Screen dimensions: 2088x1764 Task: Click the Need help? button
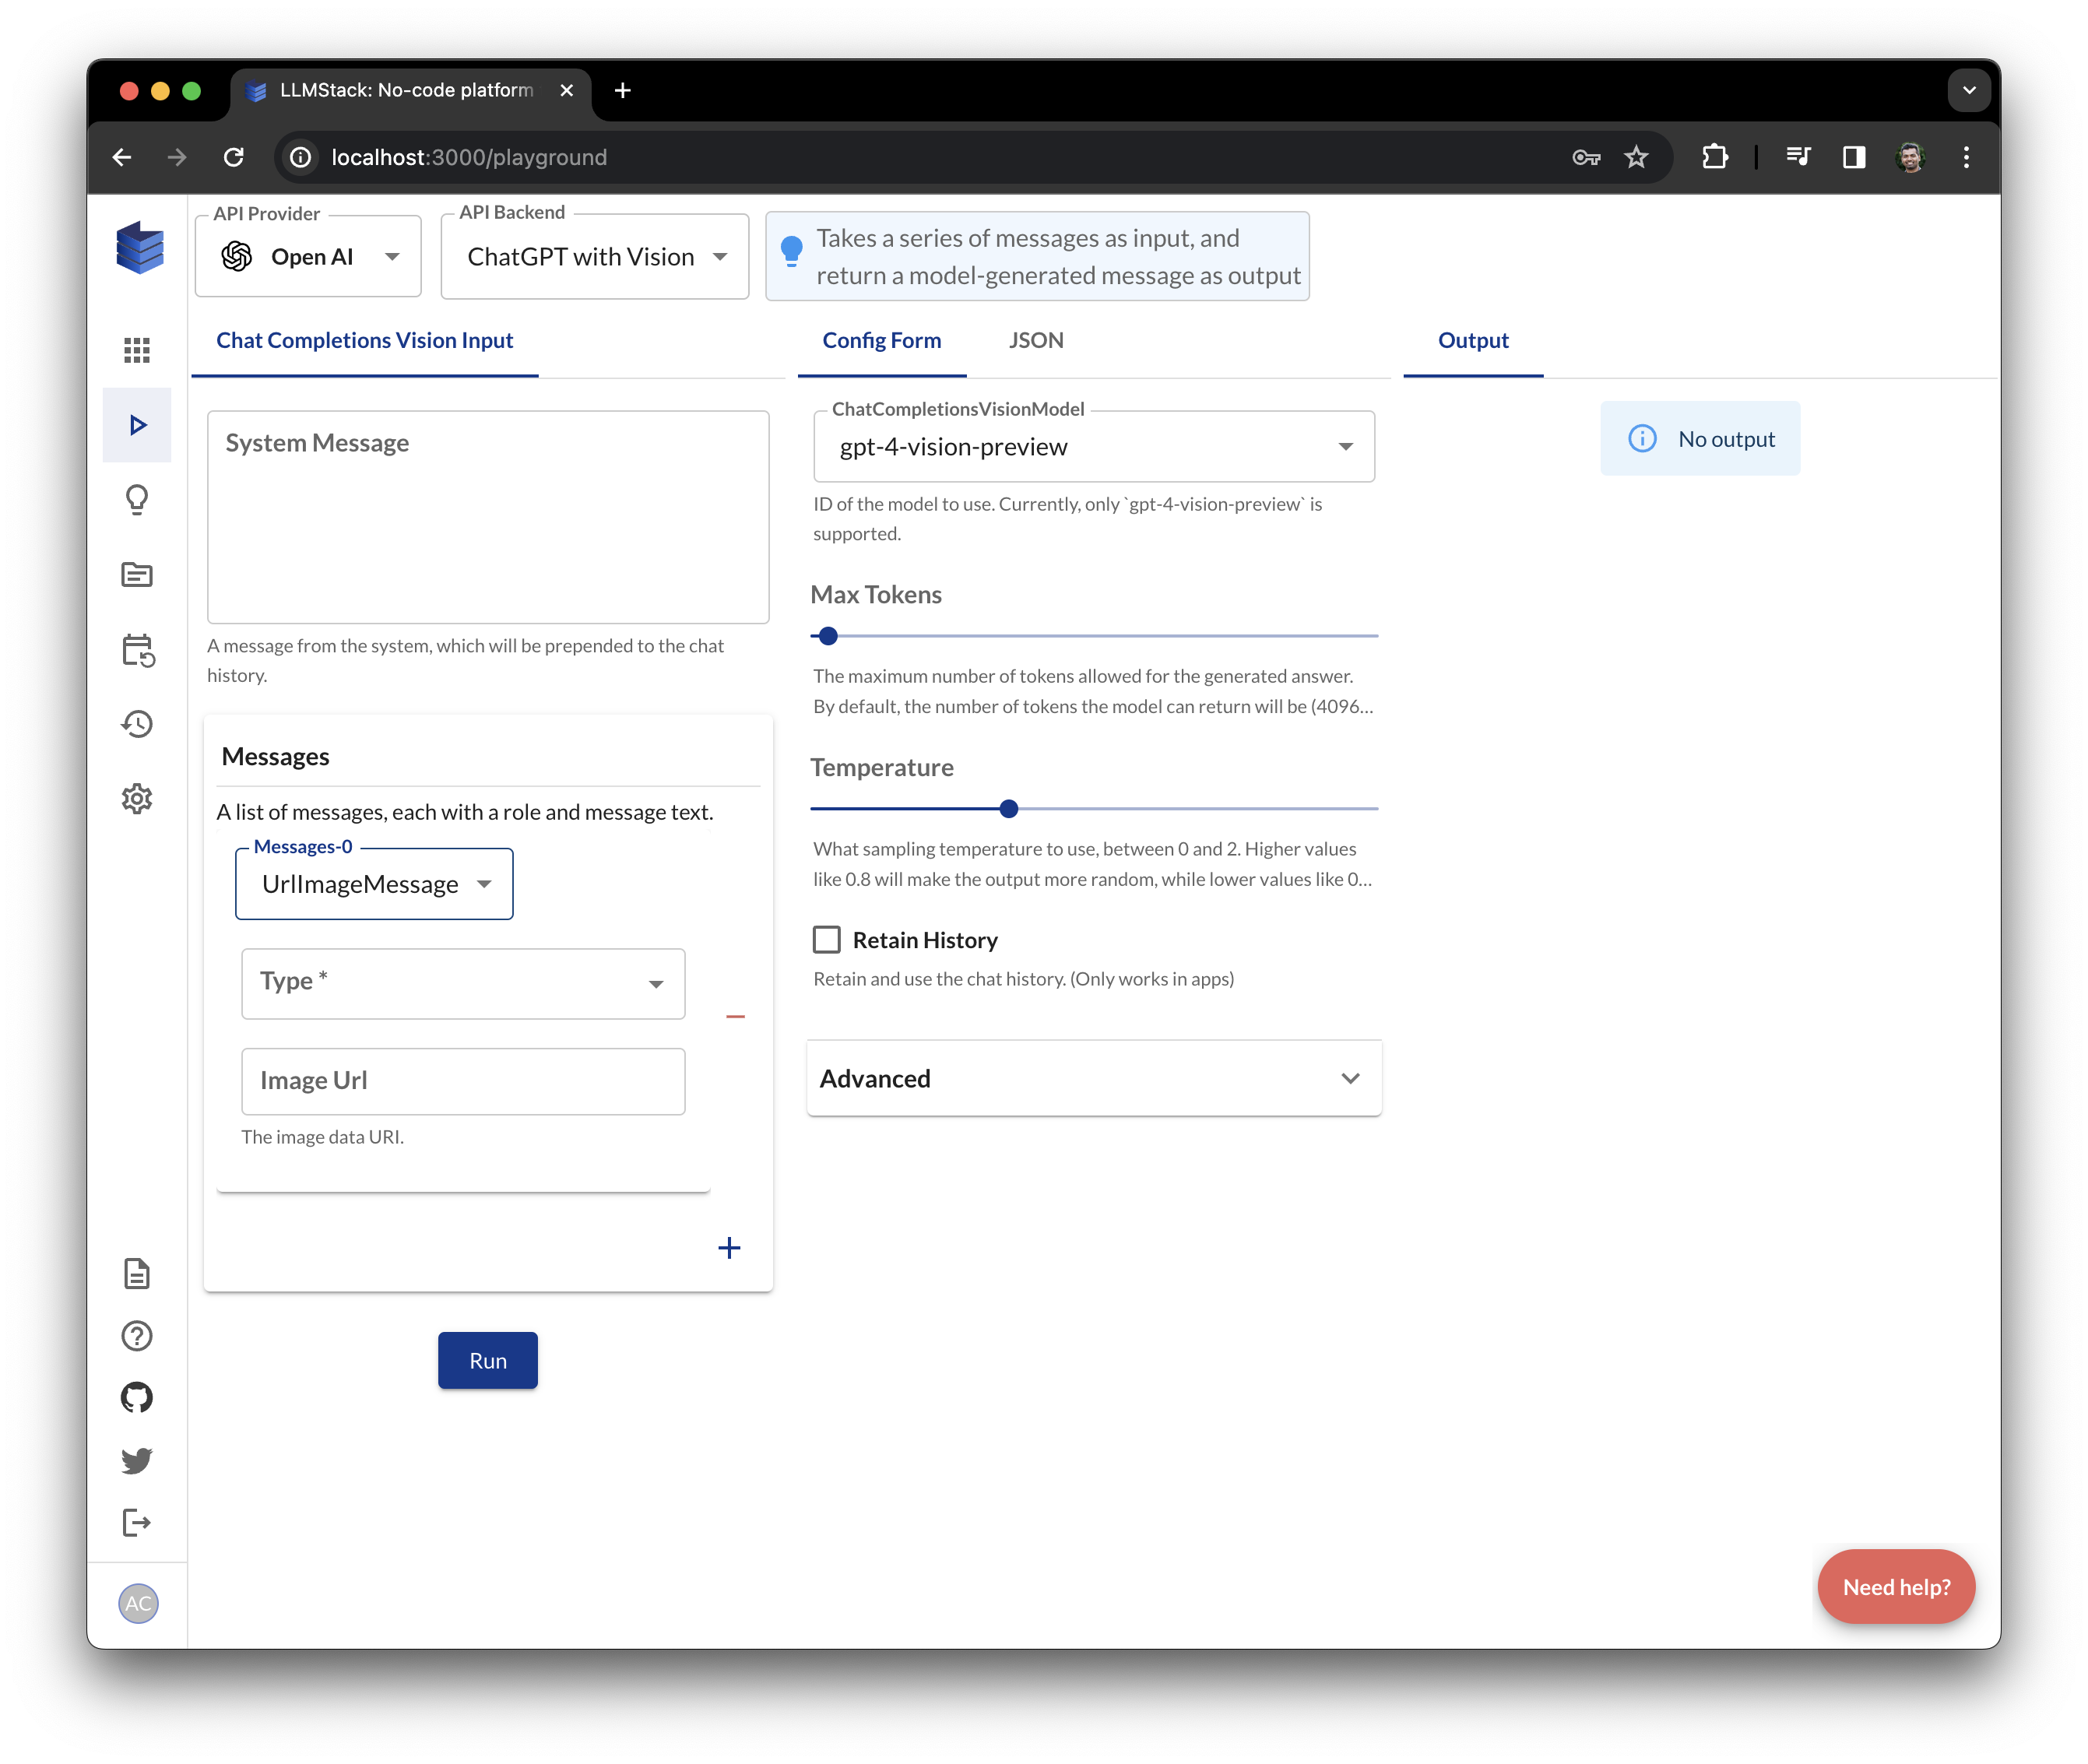pyautogui.click(x=1895, y=1587)
